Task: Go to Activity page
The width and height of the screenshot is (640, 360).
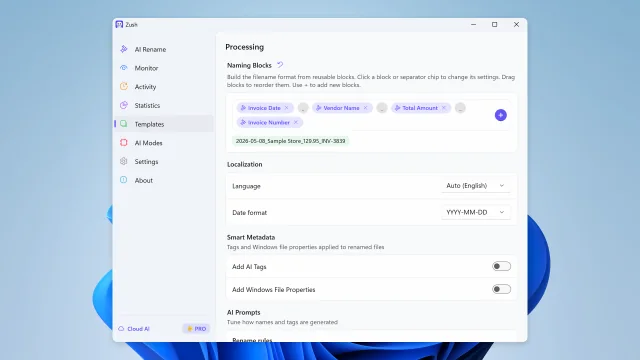Action: coord(164,87)
